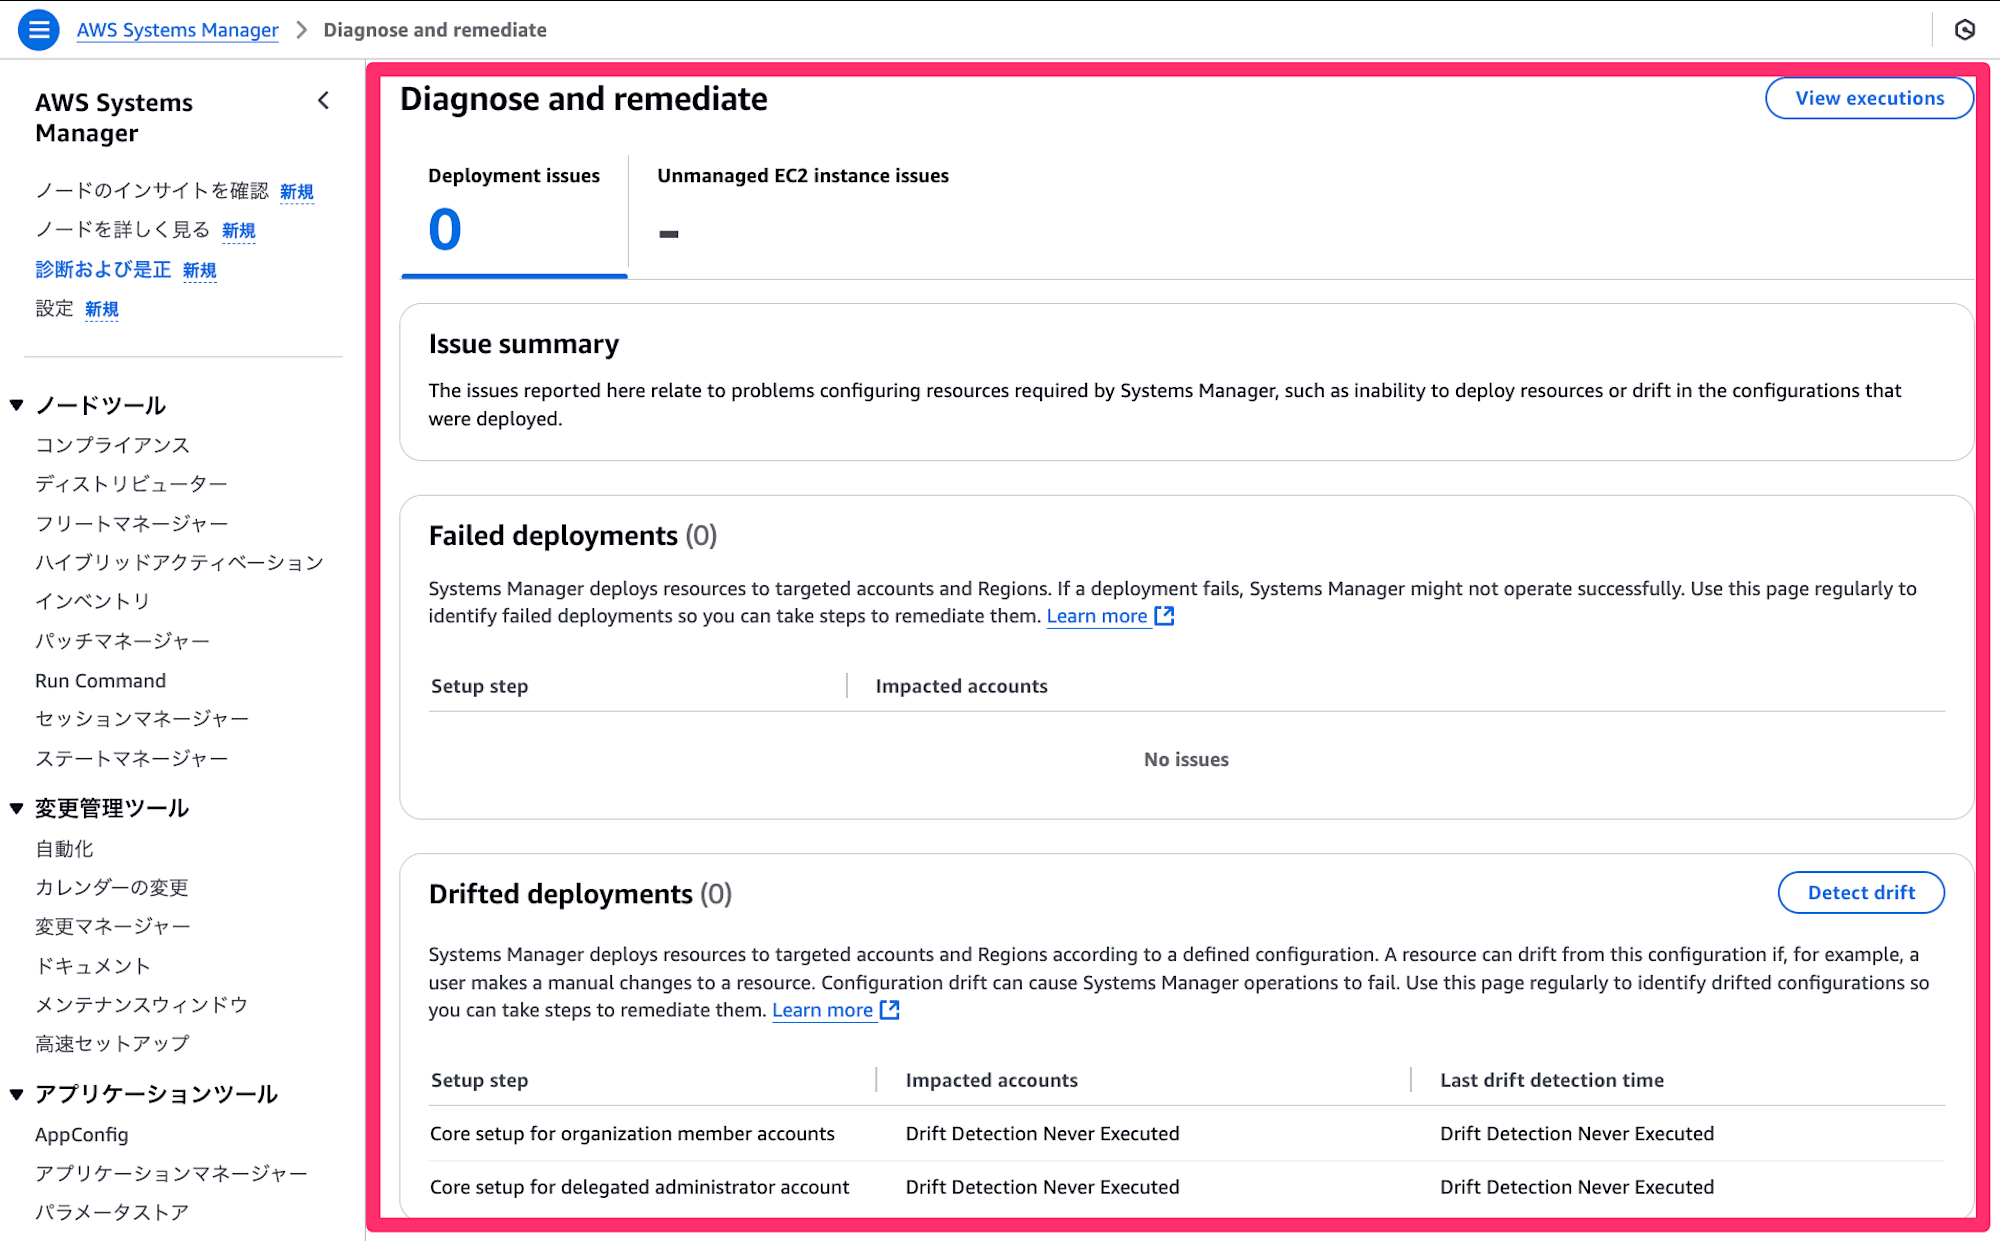Viewport: 2000px width, 1241px height.
Task: Go to AWS Systems Manager breadcrumb
Action: 177,30
